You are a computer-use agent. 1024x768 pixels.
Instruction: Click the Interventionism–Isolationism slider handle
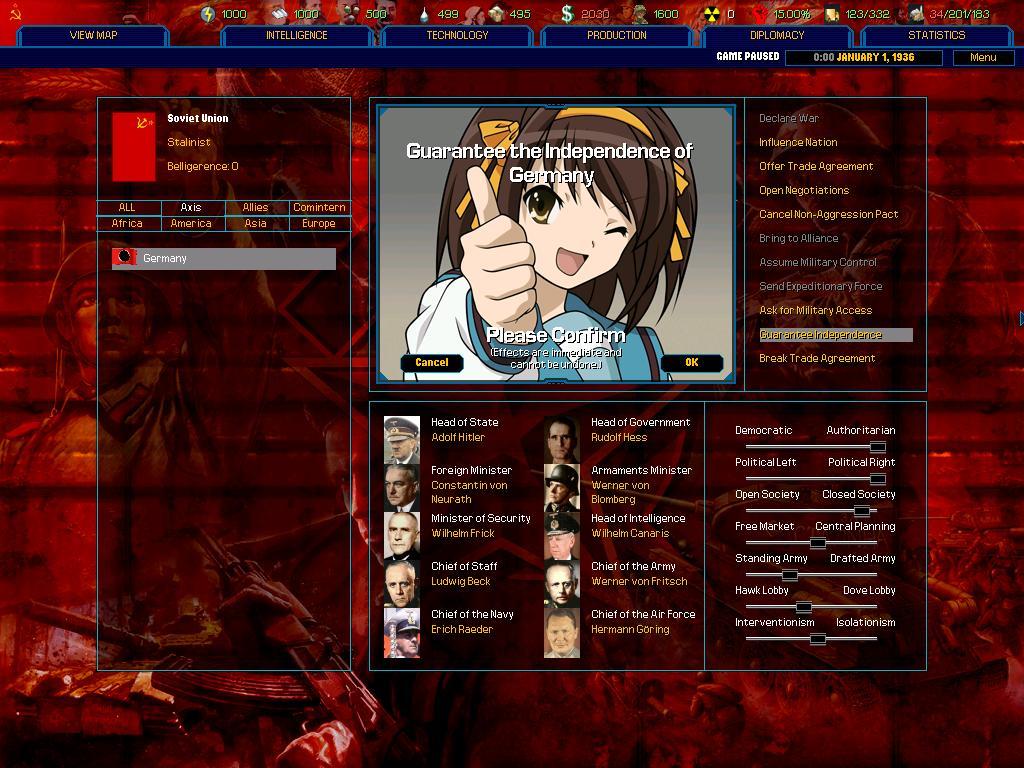pos(818,639)
